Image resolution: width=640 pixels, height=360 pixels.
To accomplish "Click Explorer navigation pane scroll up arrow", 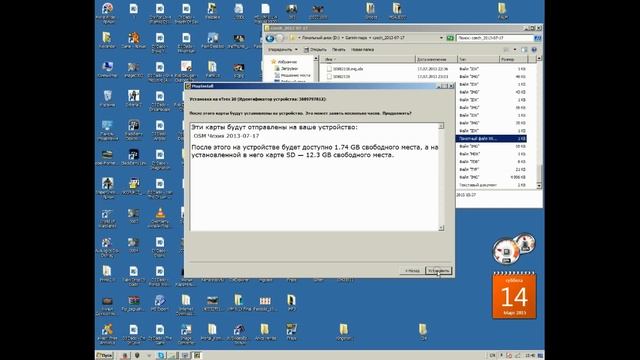I will 316,59.
